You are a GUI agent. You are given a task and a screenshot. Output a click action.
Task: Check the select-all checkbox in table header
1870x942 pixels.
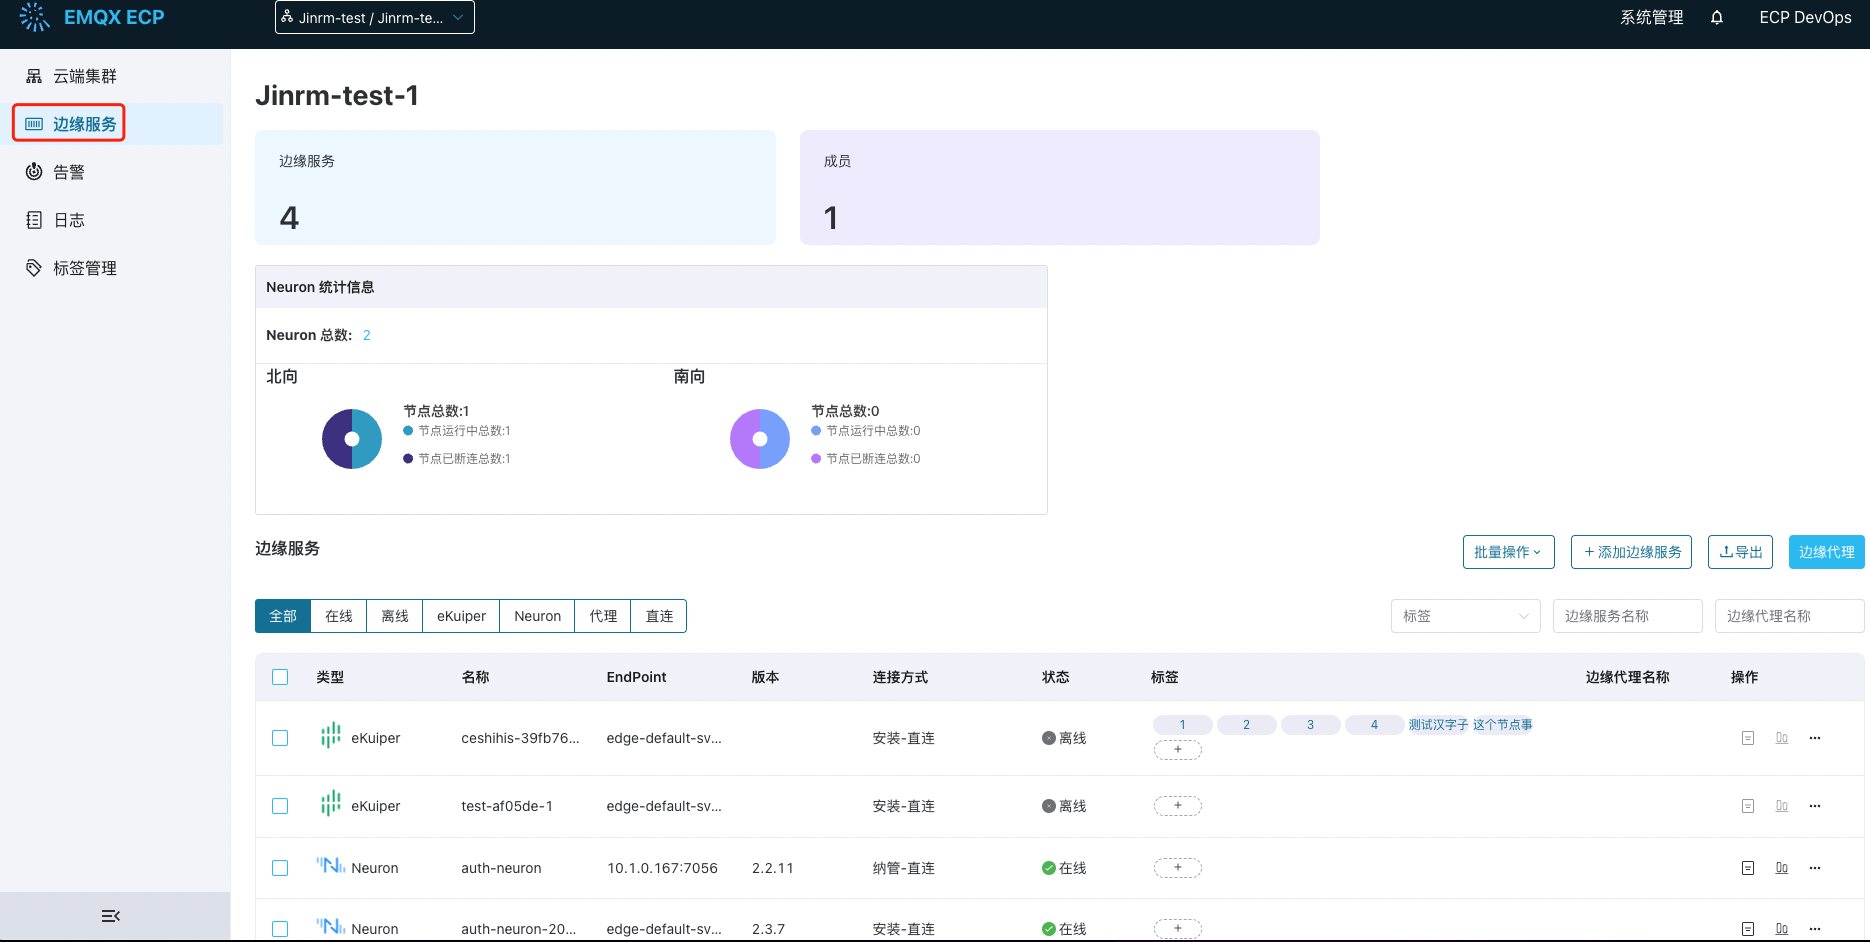point(280,677)
